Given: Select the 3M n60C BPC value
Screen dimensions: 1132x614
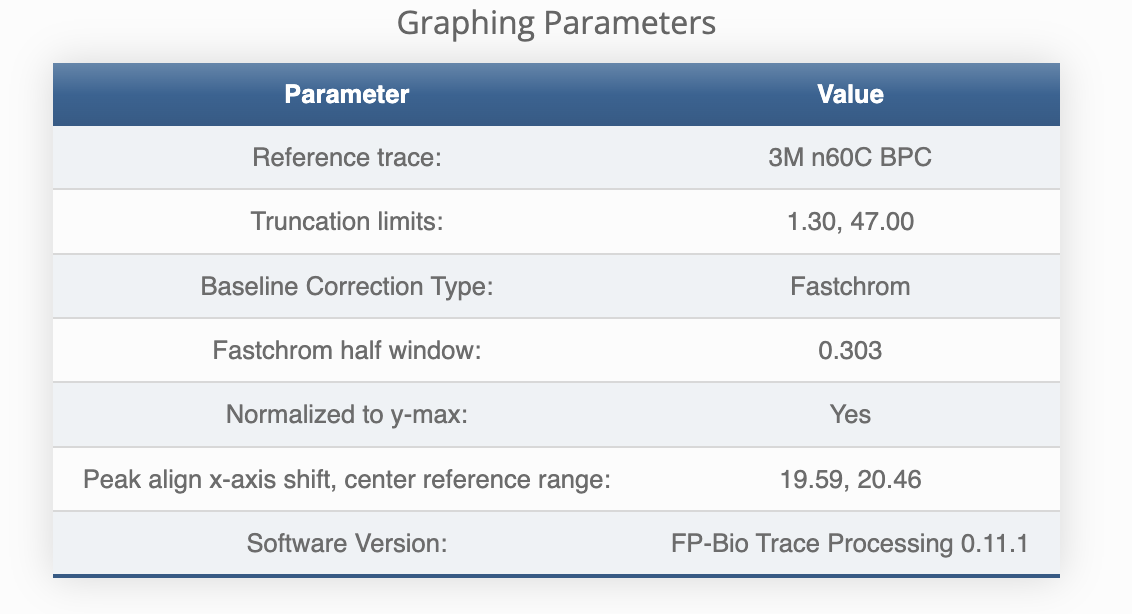Looking at the screenshot, I should point(850,158).
